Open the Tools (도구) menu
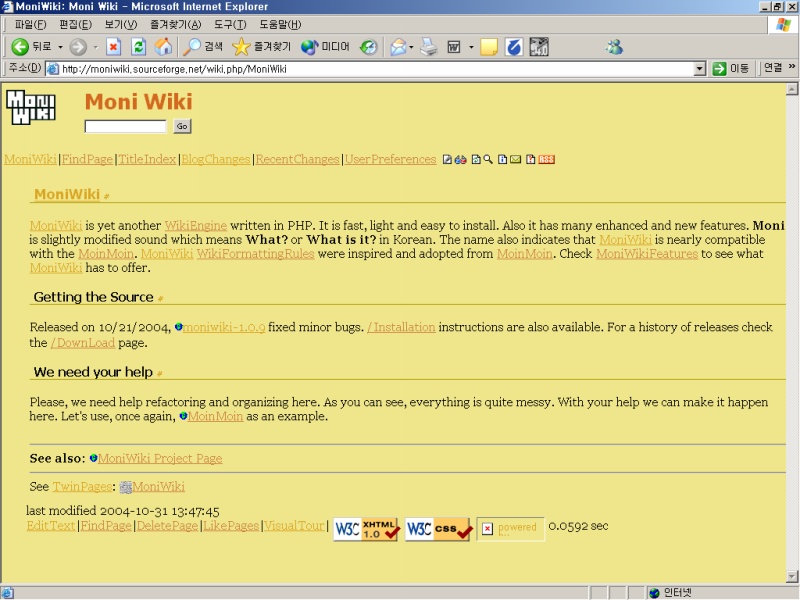 [x=230, y=24]
